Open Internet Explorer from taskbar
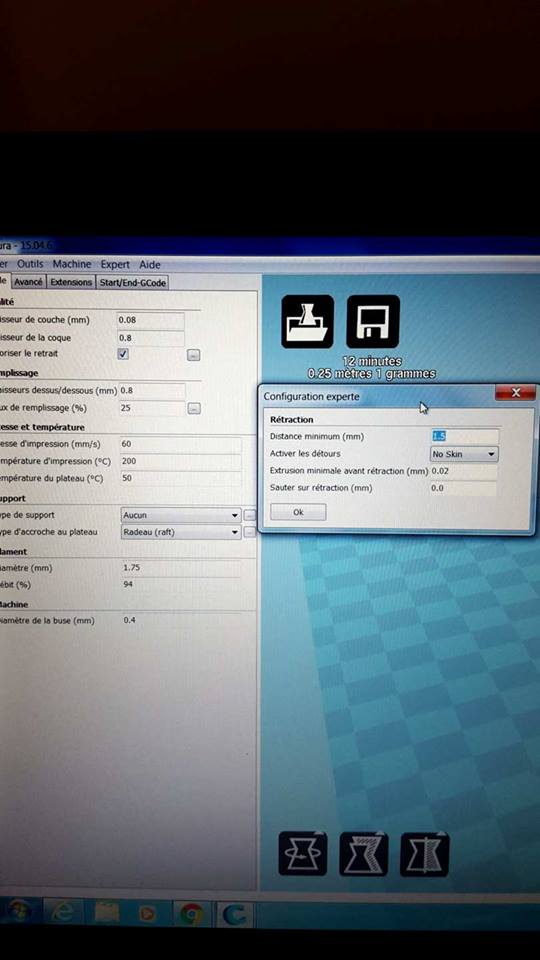540x960 pixels. click(x=62, y=914)
